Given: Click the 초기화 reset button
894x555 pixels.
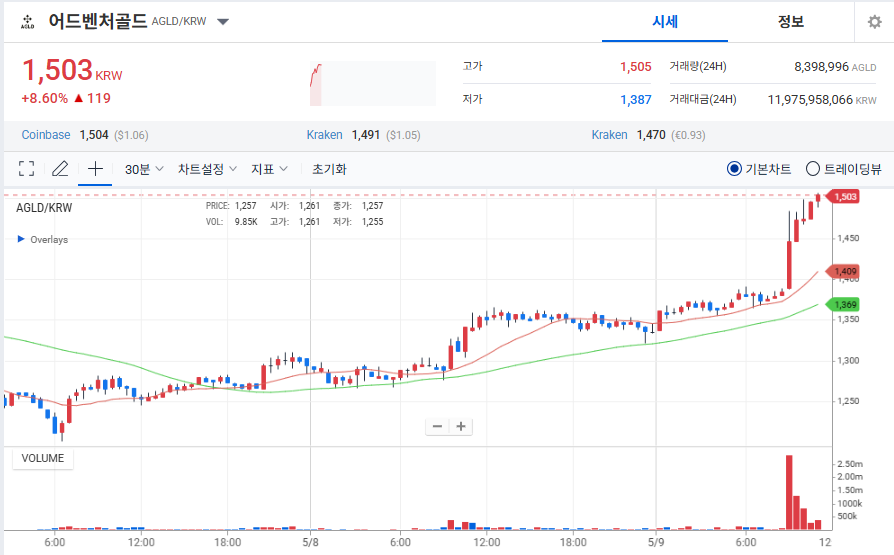Looking at the screenshot, I should (329, 169).
